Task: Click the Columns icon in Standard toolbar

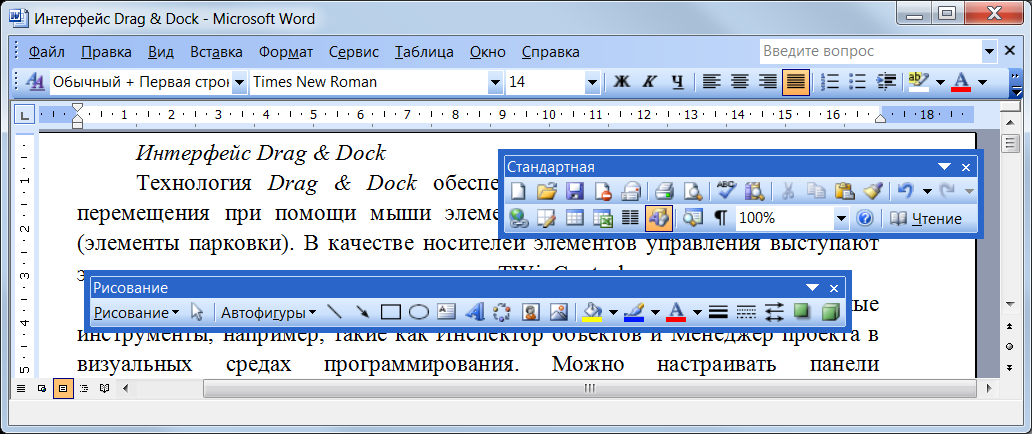Action: (630, 218)
